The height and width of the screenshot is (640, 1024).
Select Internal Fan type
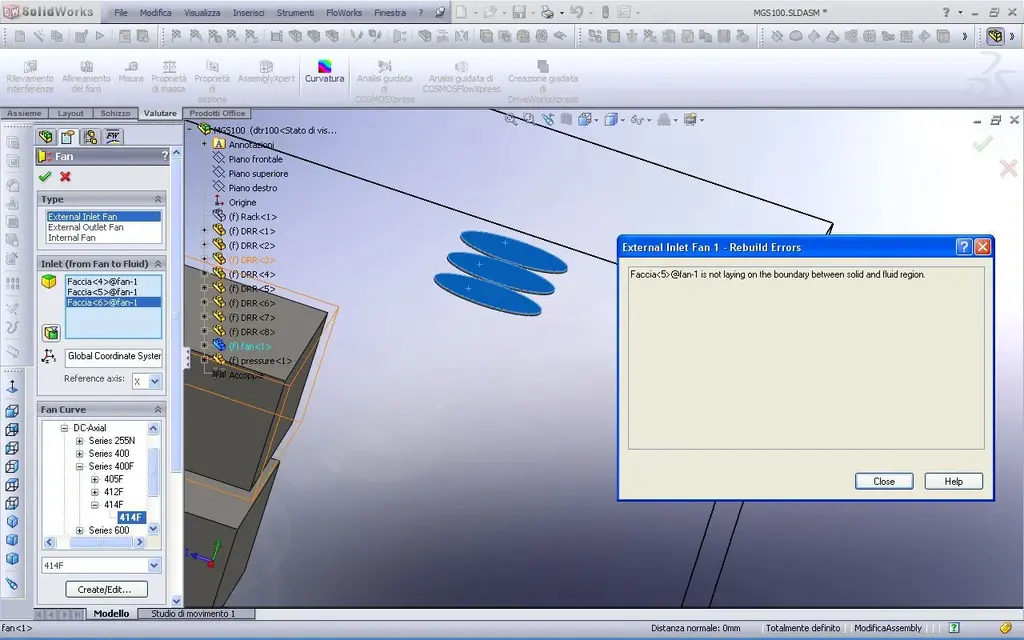72,238
